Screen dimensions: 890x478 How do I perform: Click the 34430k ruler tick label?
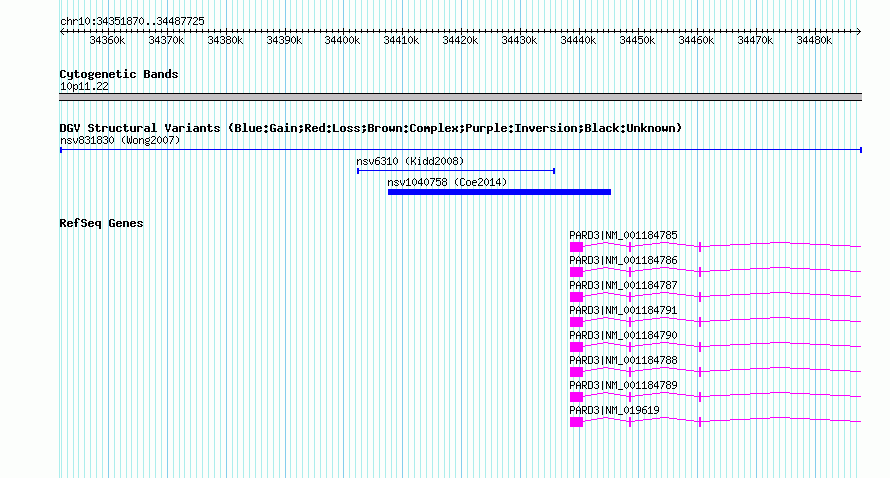519,40
